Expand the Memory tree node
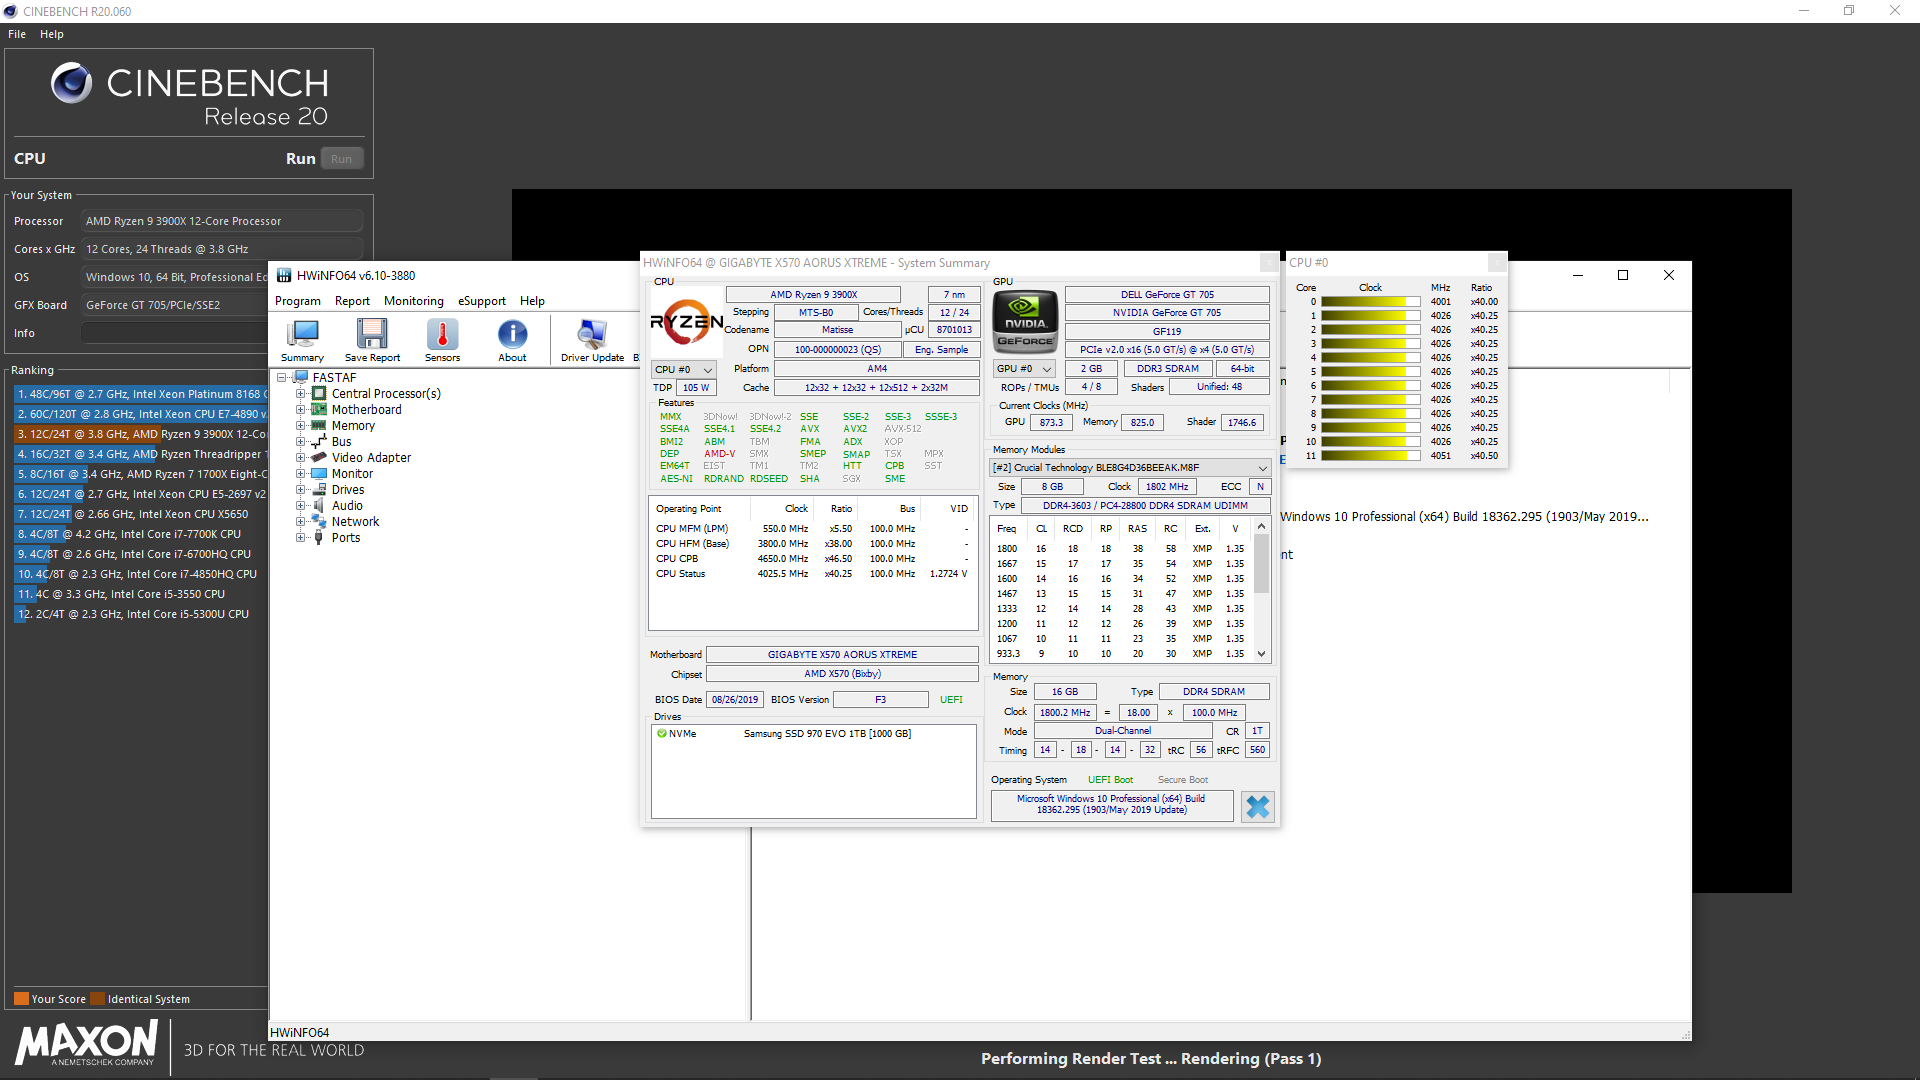The height and width of the screenshot is (1080, 1920). (300, 426)
